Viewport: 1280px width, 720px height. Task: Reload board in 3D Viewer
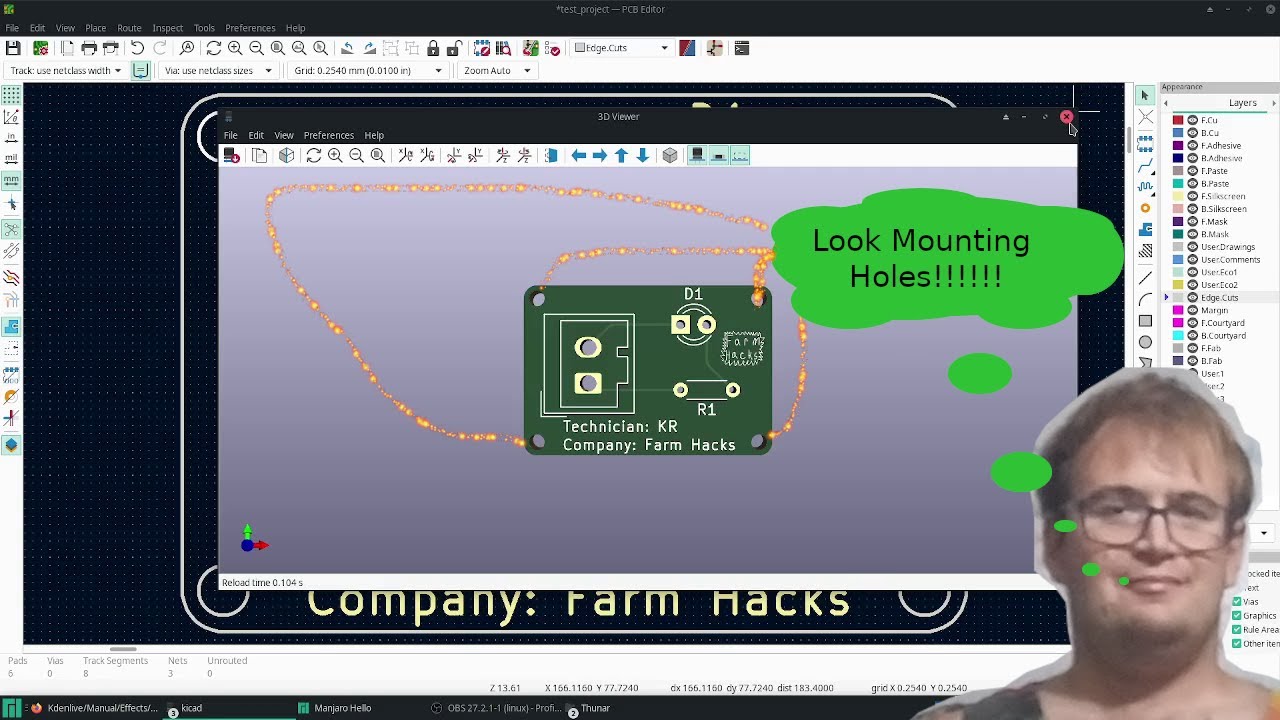coord(231,155)
